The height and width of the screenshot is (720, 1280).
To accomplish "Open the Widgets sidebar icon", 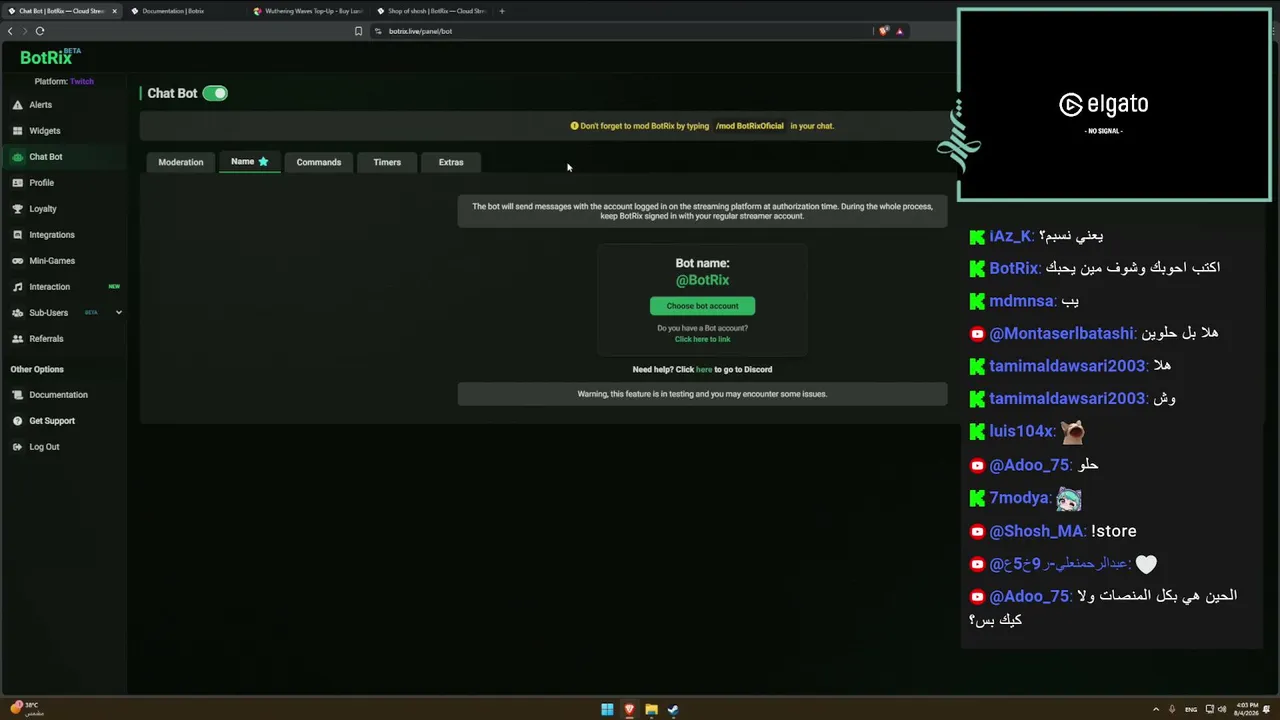I will [x=18, y=131].
